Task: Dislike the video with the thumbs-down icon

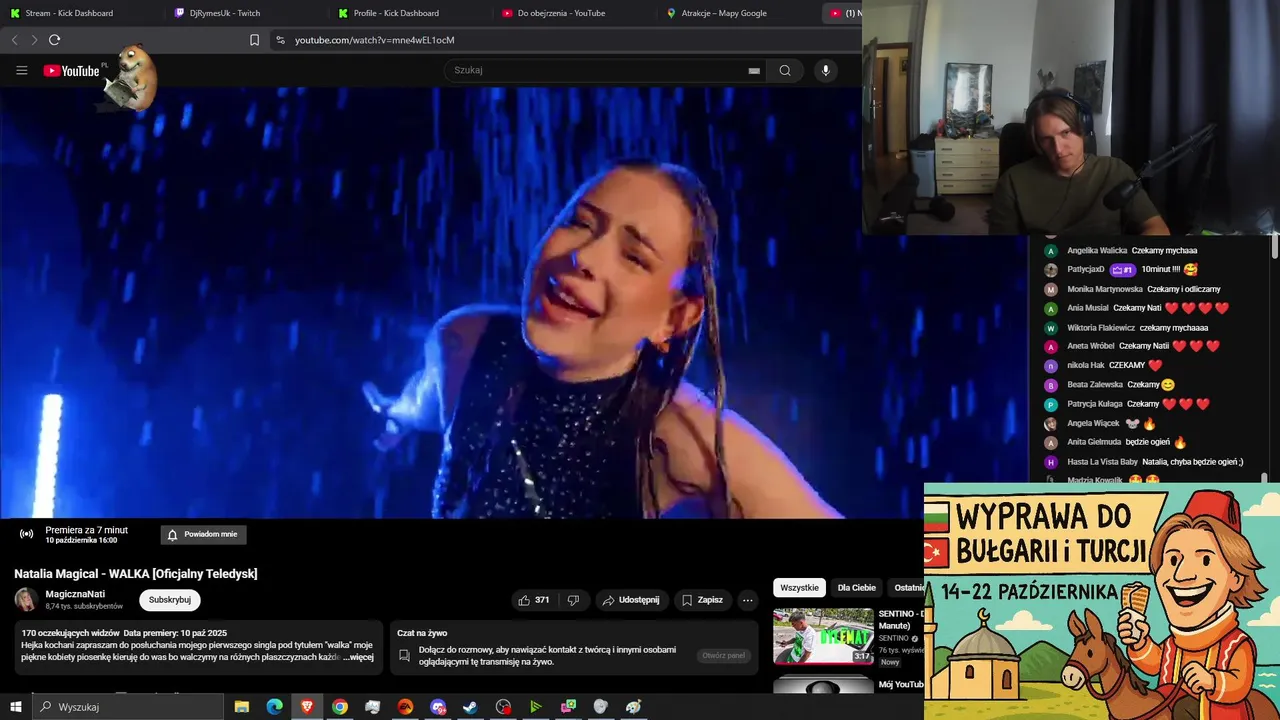Action: [573, 600]
